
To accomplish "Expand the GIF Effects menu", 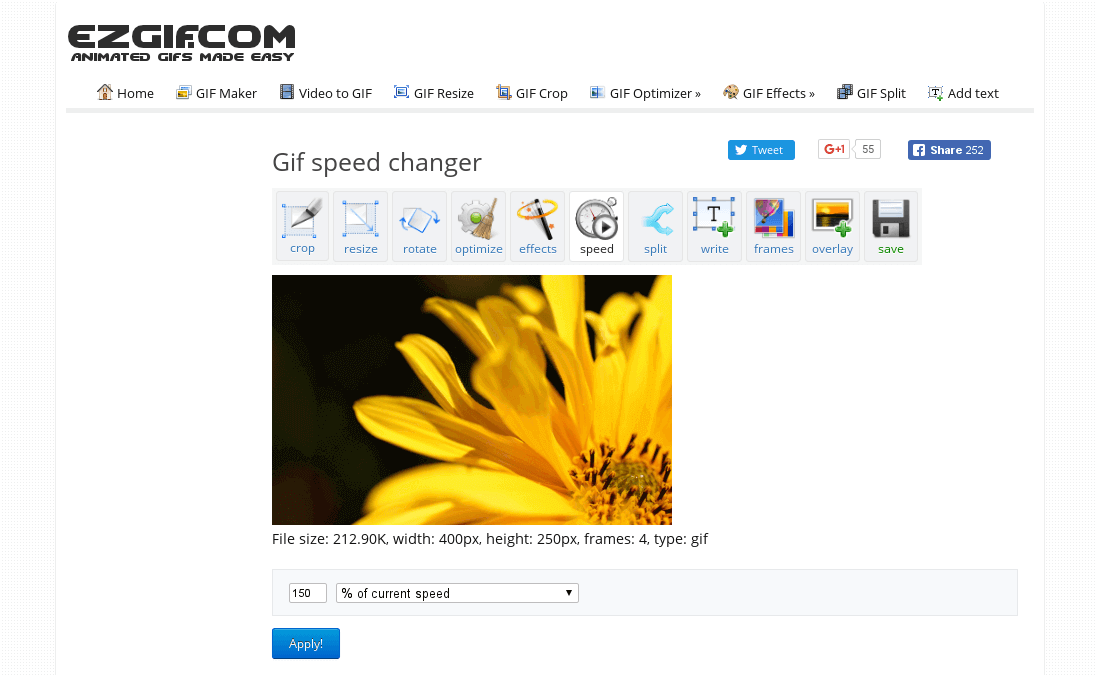I will tap(769, 92).
